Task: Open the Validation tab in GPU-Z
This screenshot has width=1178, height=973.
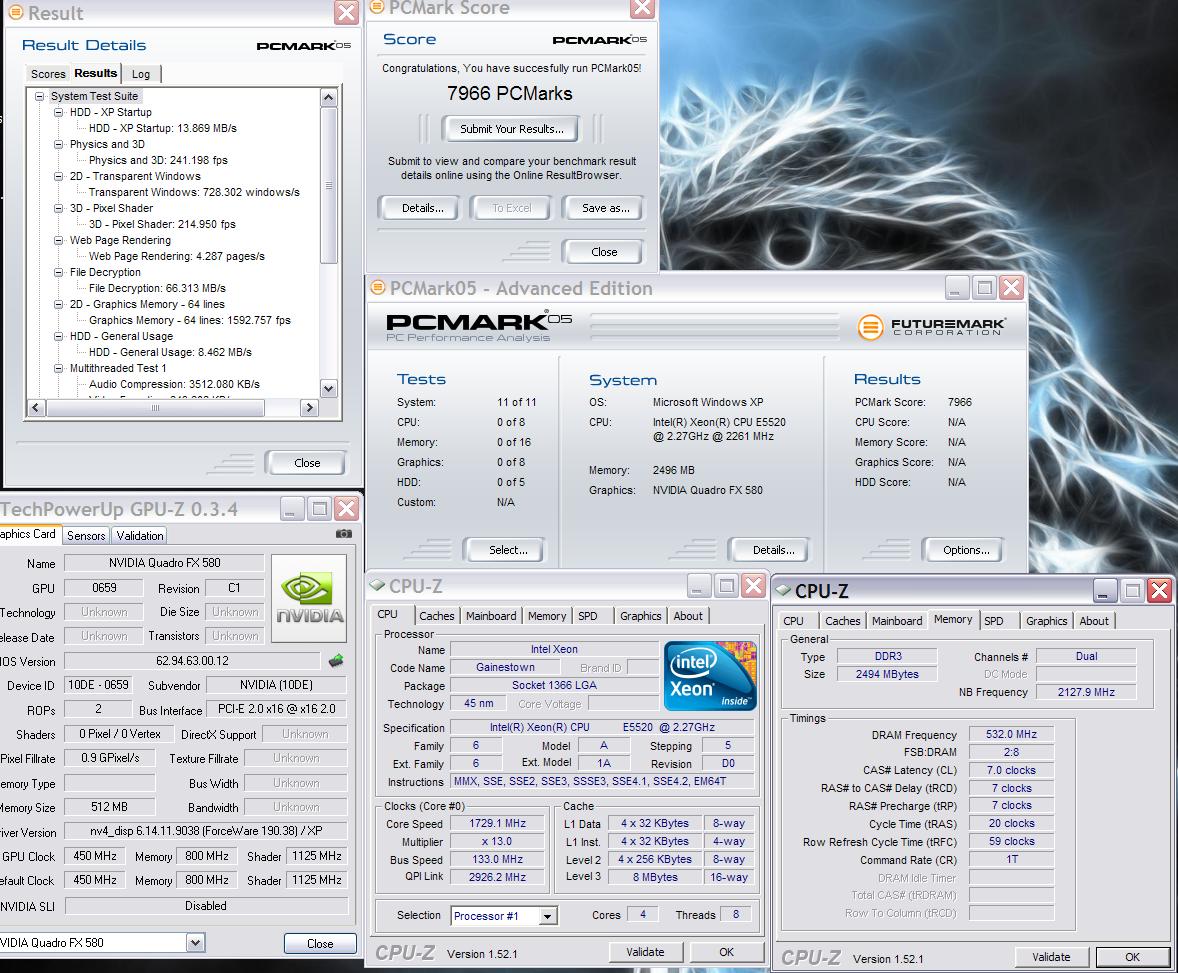Action: (x=140, y=536)
